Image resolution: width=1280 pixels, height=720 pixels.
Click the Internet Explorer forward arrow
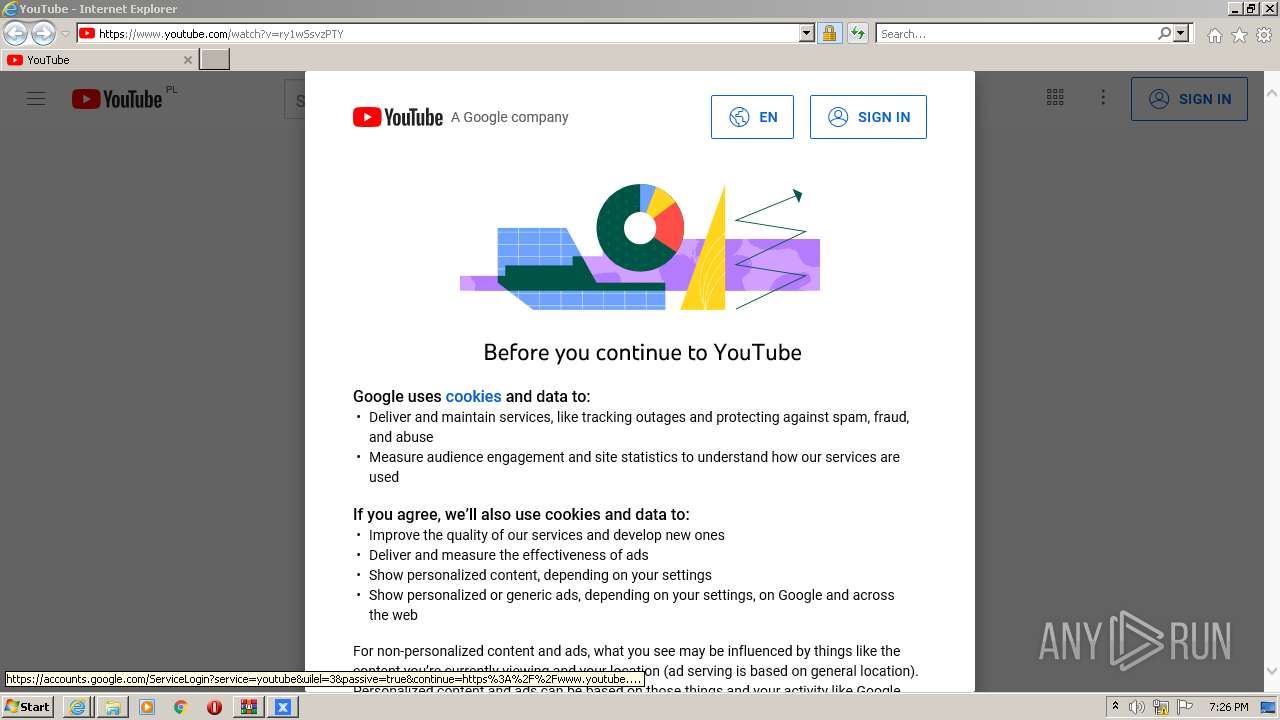(43, 34)
